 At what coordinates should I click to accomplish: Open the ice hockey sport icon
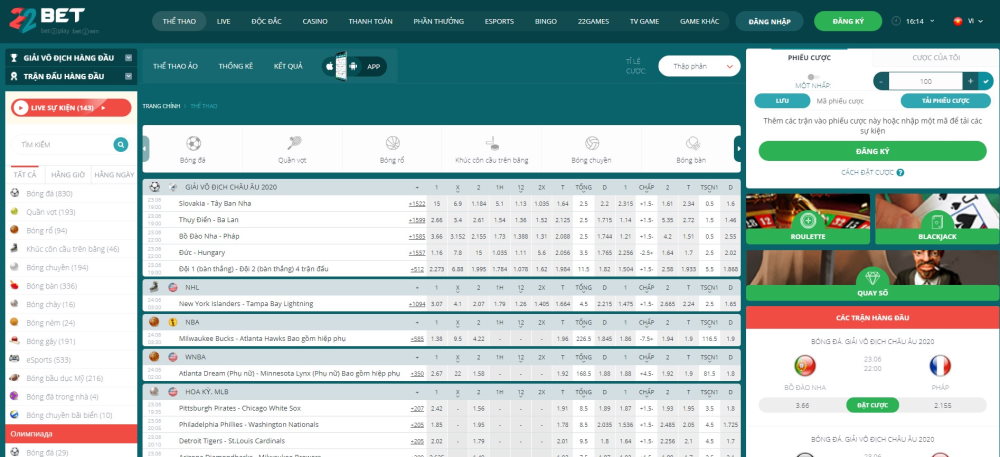[492, 143]
